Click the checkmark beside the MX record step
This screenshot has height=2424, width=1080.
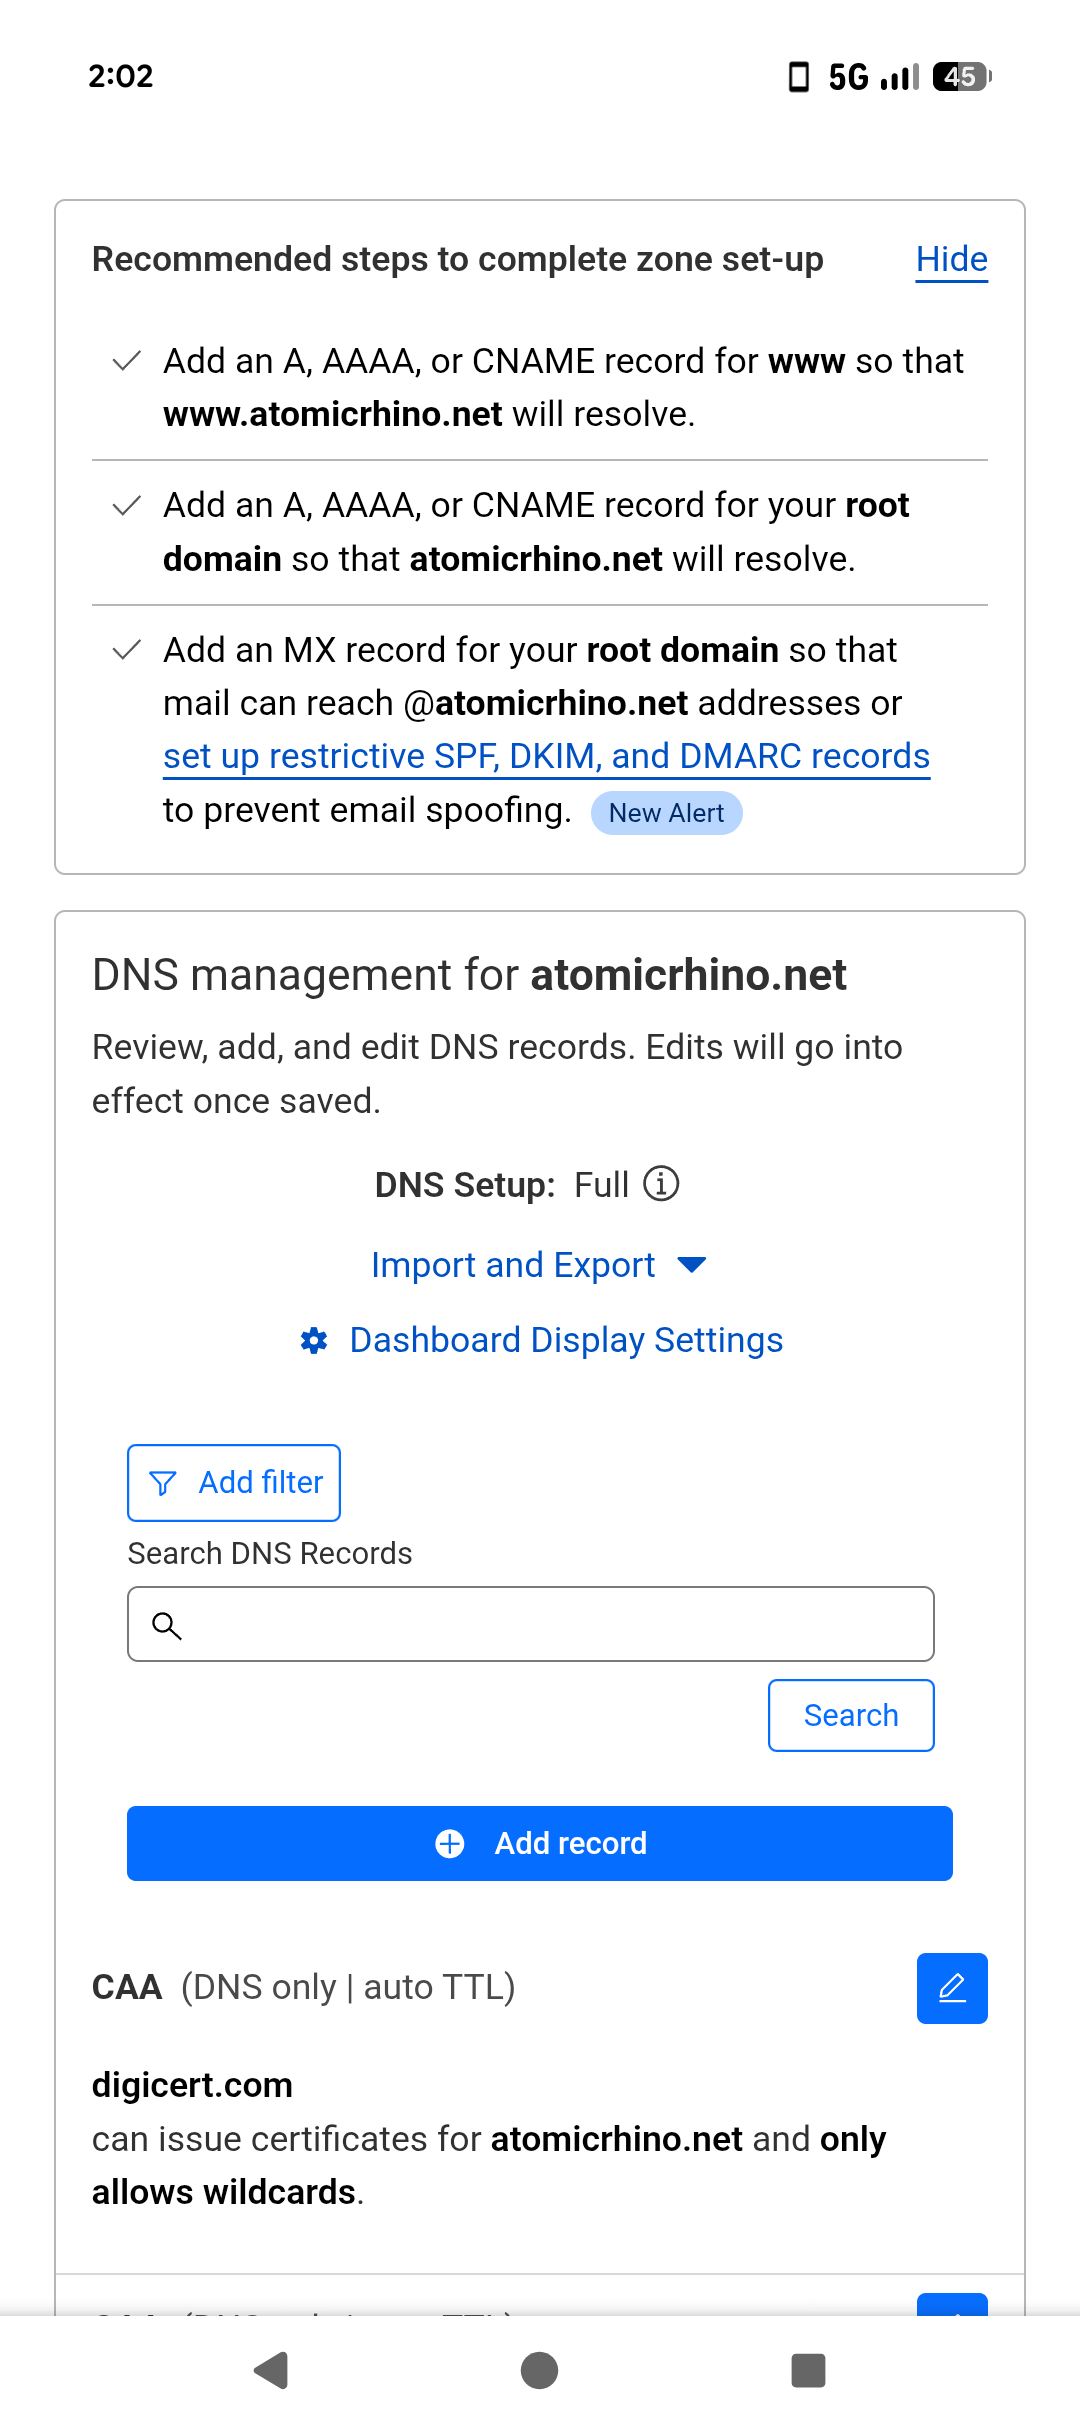pyautogui.click(x=127, y=651)
